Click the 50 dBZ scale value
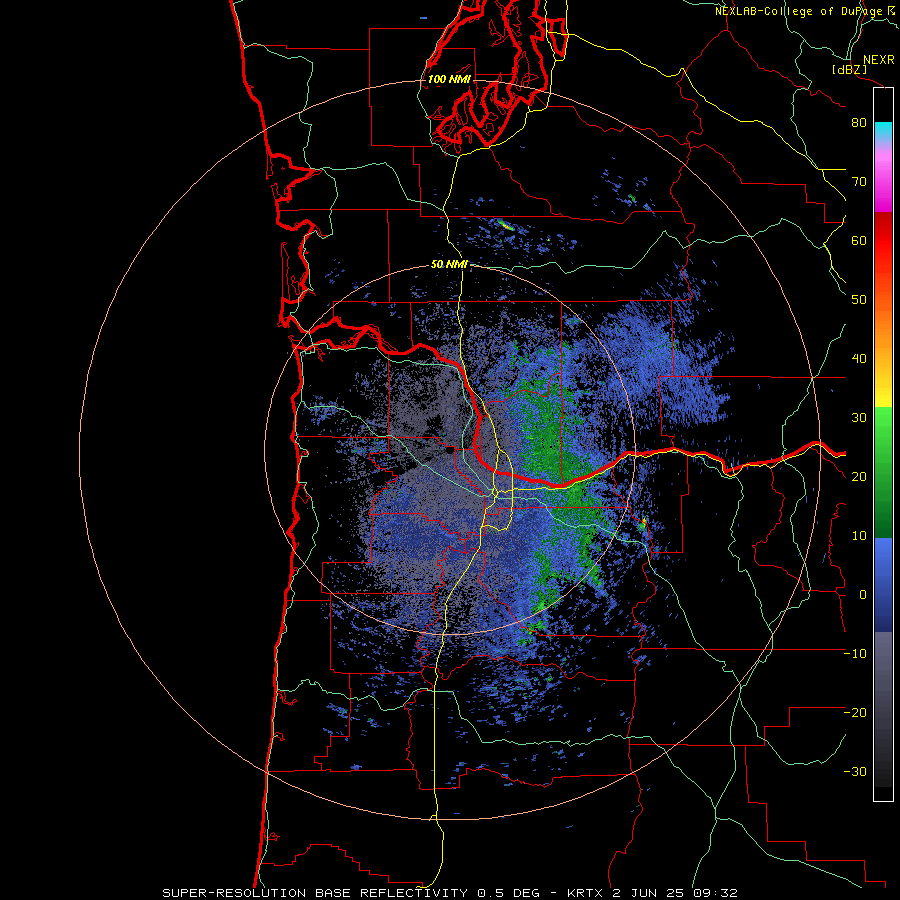 point(859,300)
